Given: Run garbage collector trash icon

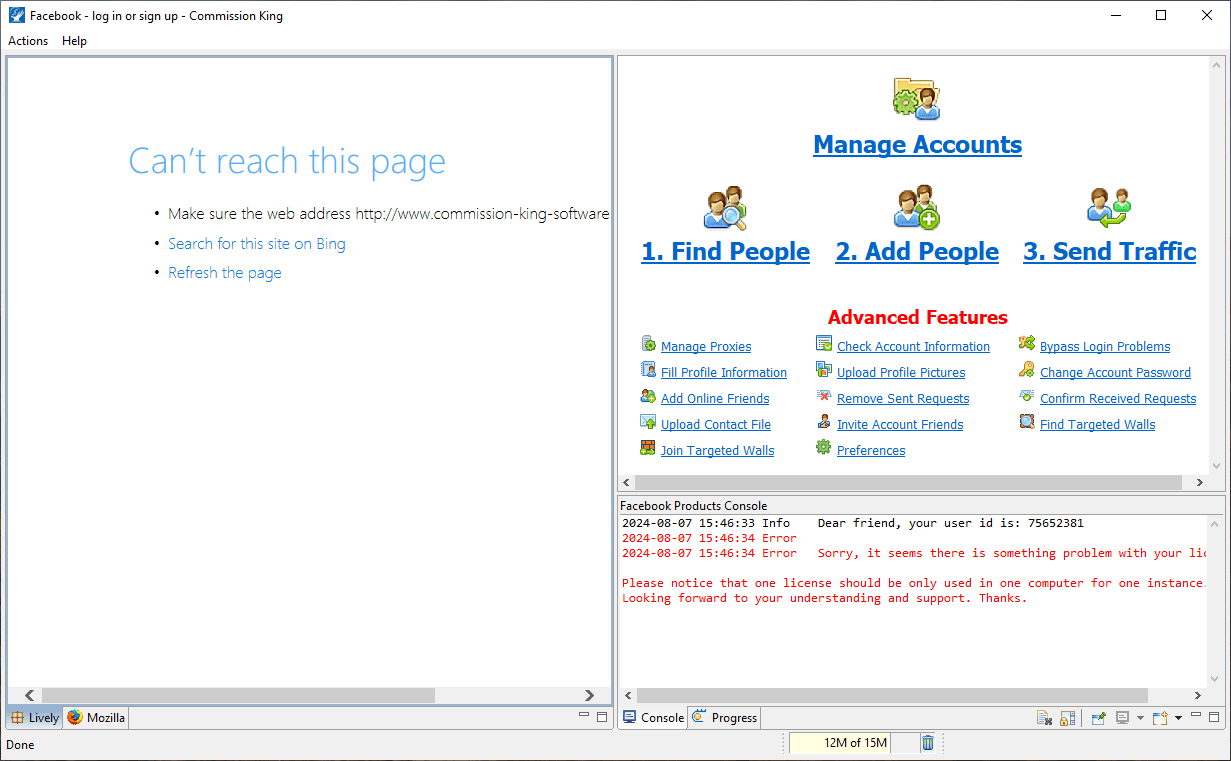Looking at the screenshot, I should 928,743.
